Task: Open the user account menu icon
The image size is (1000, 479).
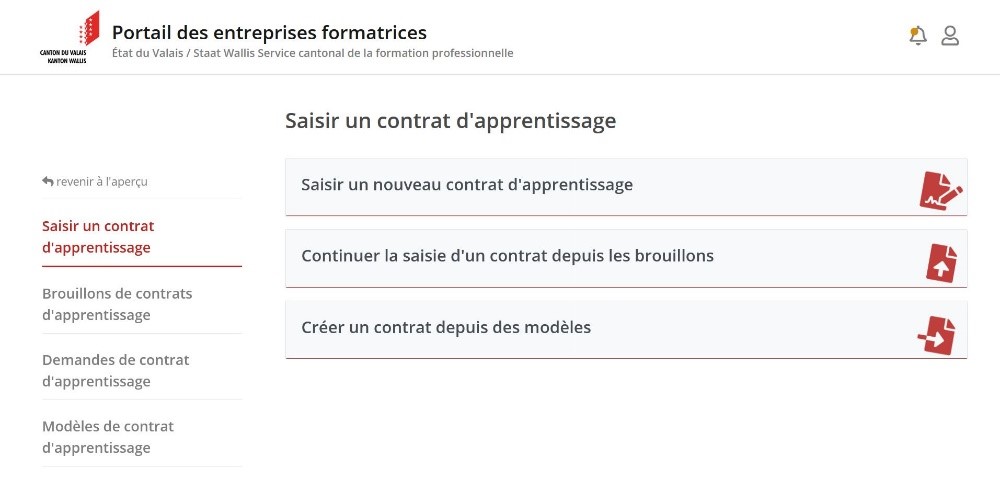Action: coord(950,36)
